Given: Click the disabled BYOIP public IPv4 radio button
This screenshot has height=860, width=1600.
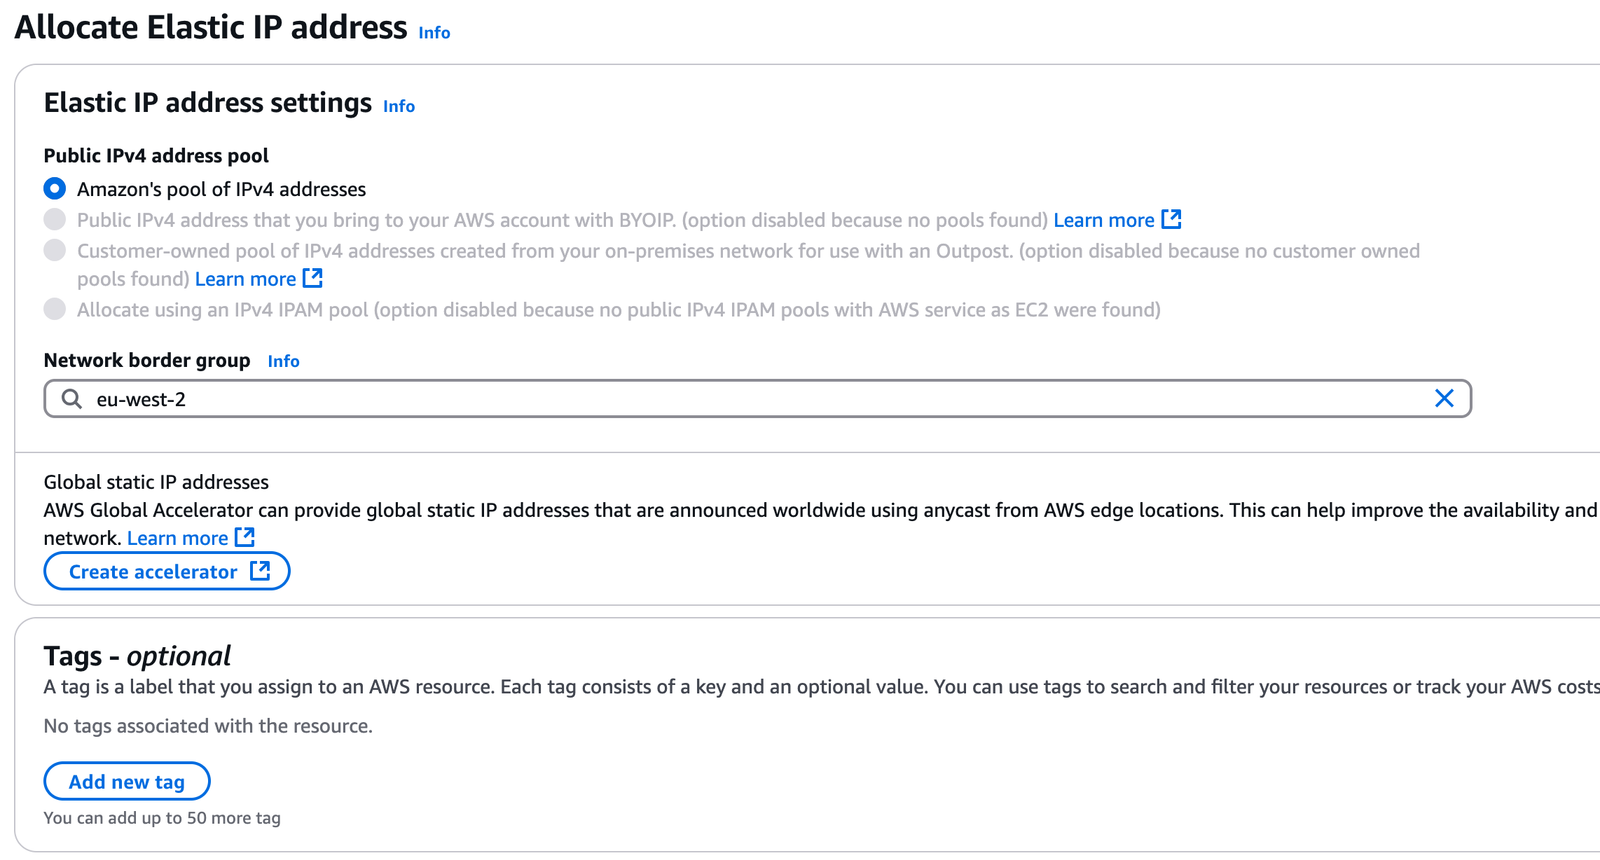Looking at the screenshot, I should pos(55,219).
